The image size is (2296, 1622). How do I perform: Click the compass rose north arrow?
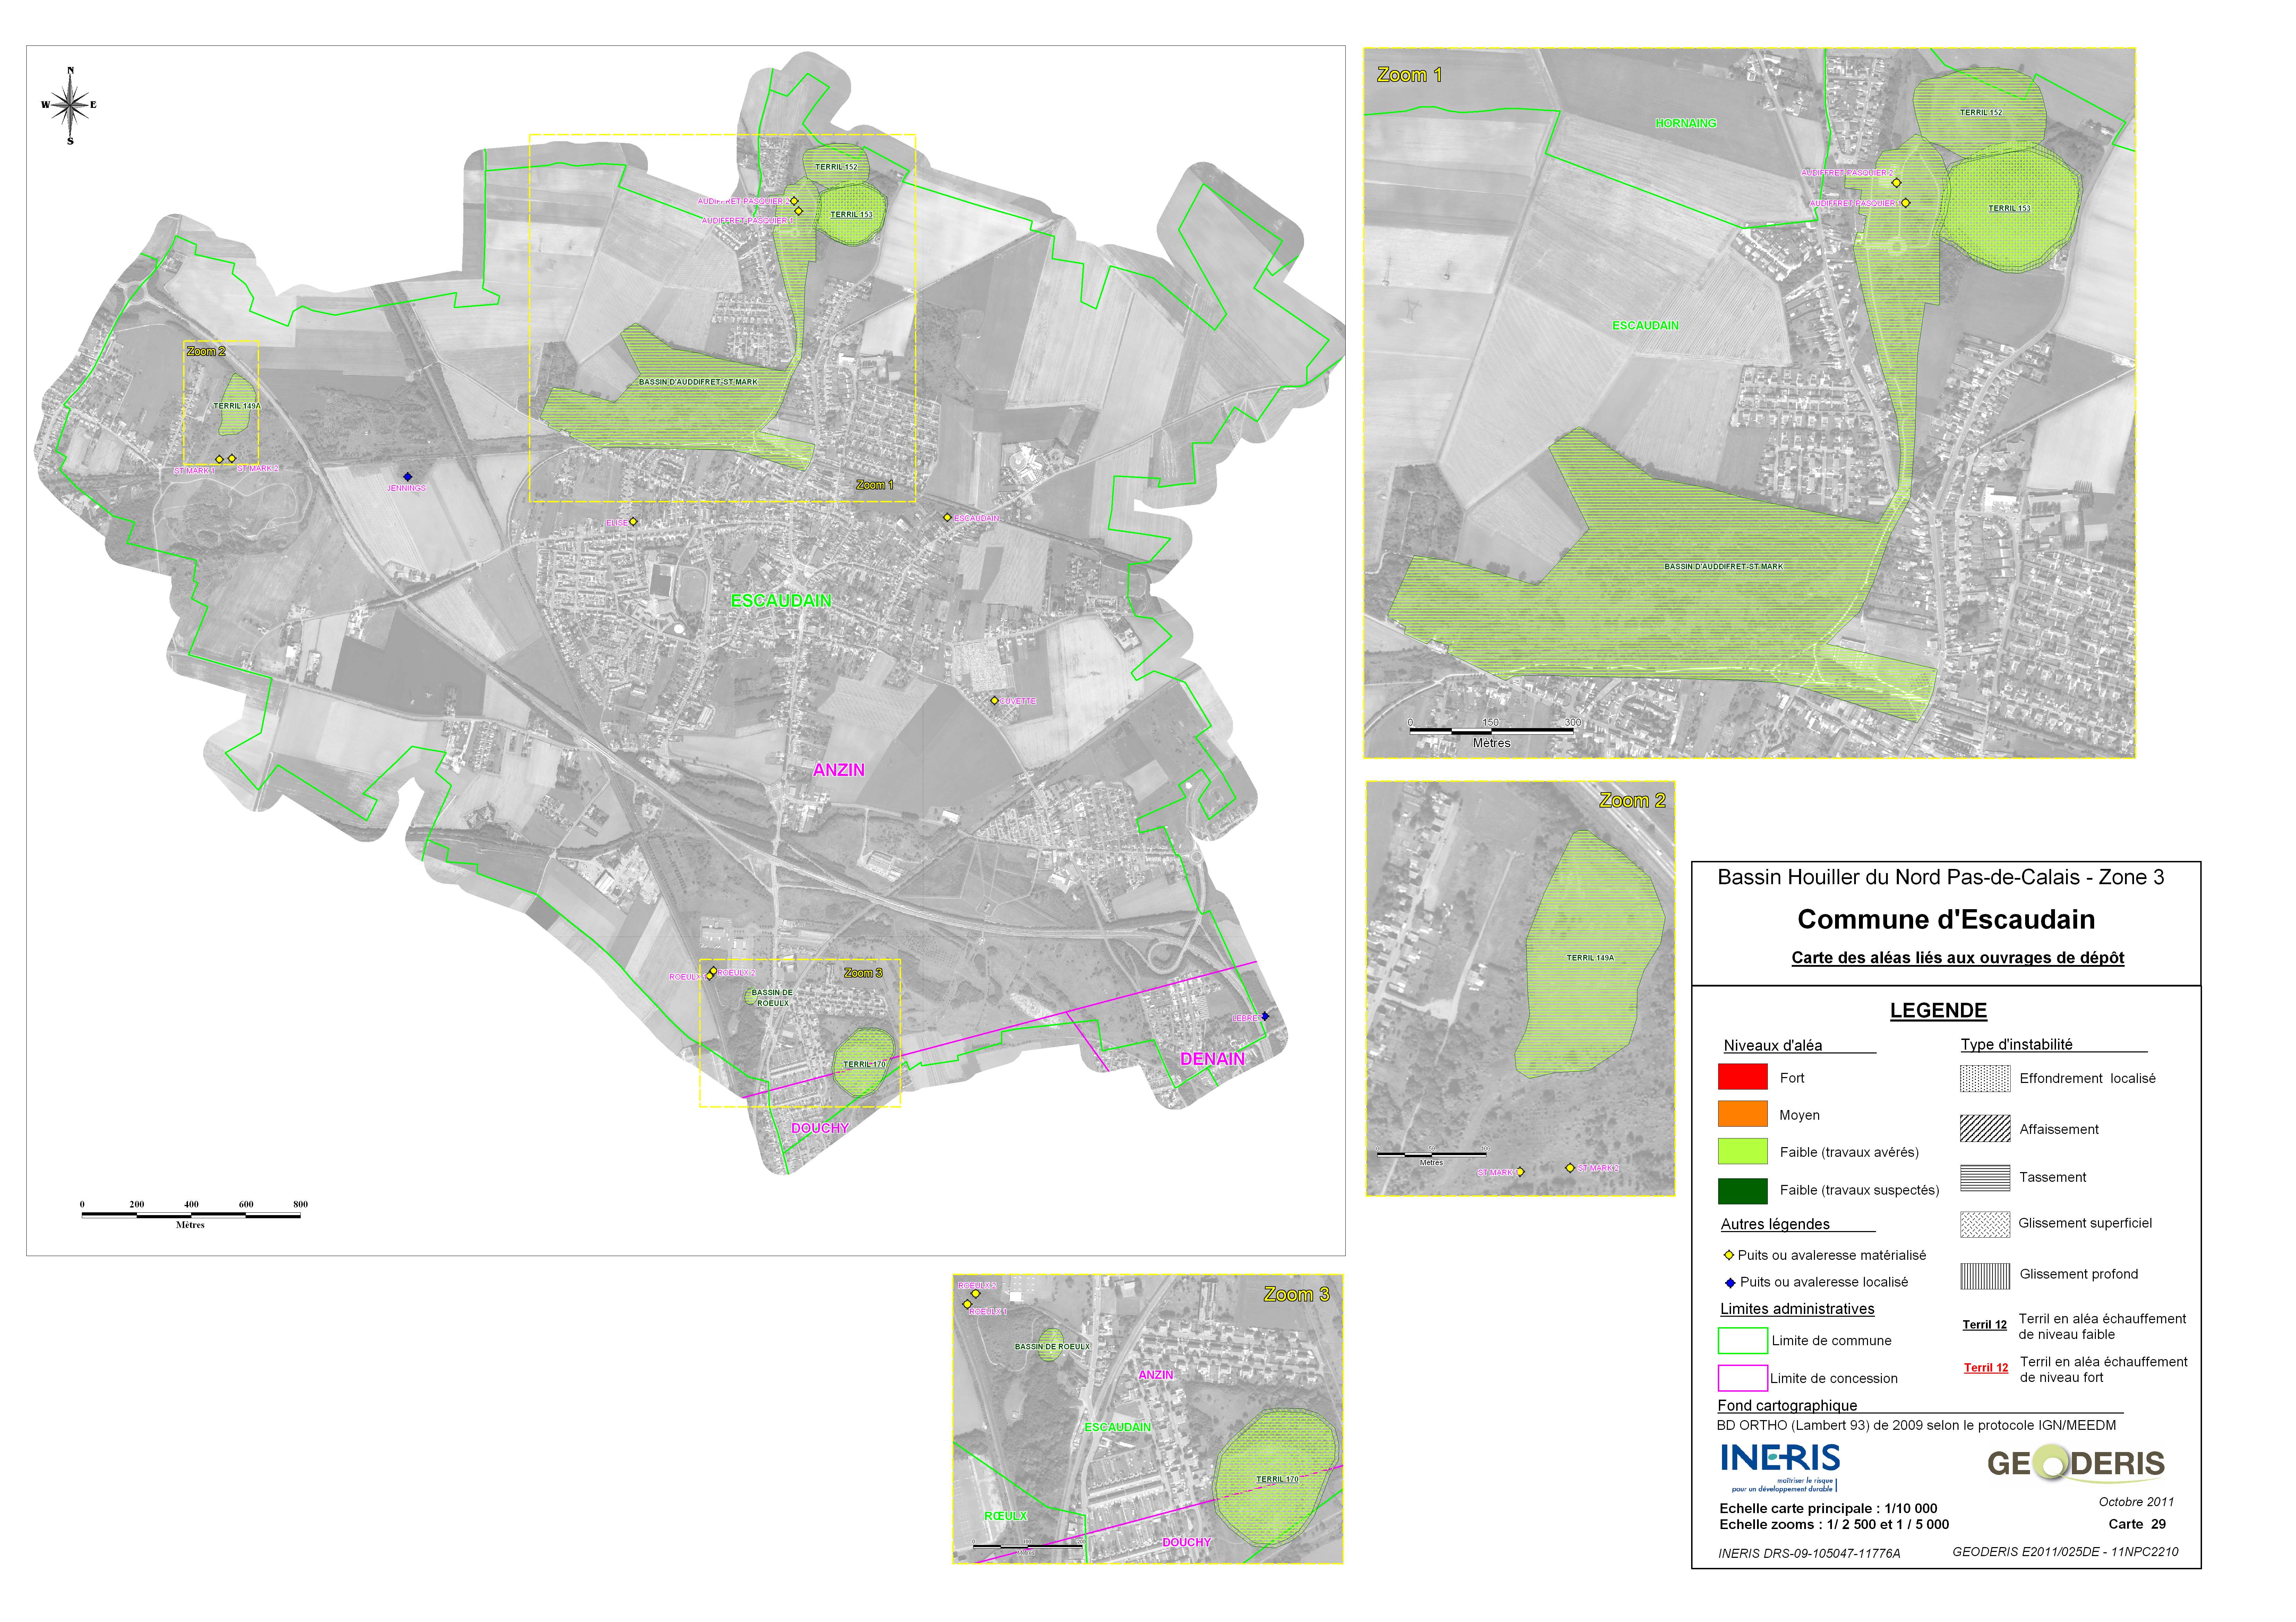(x=70, y=105)
